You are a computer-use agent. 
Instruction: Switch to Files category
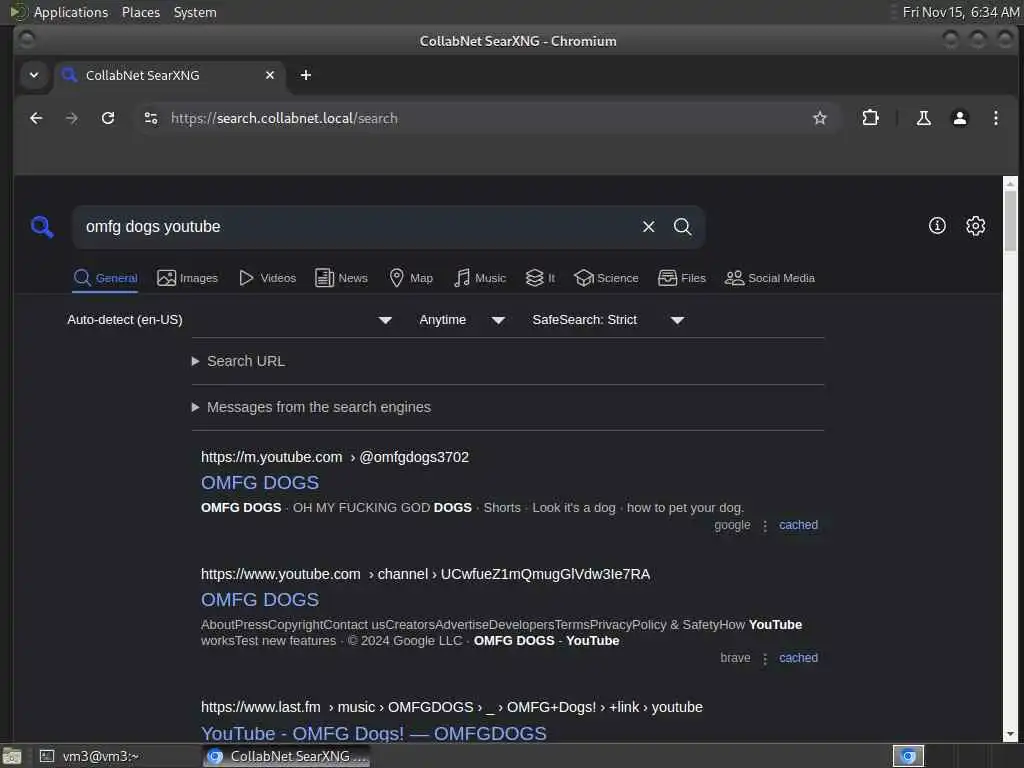[682, 278]
